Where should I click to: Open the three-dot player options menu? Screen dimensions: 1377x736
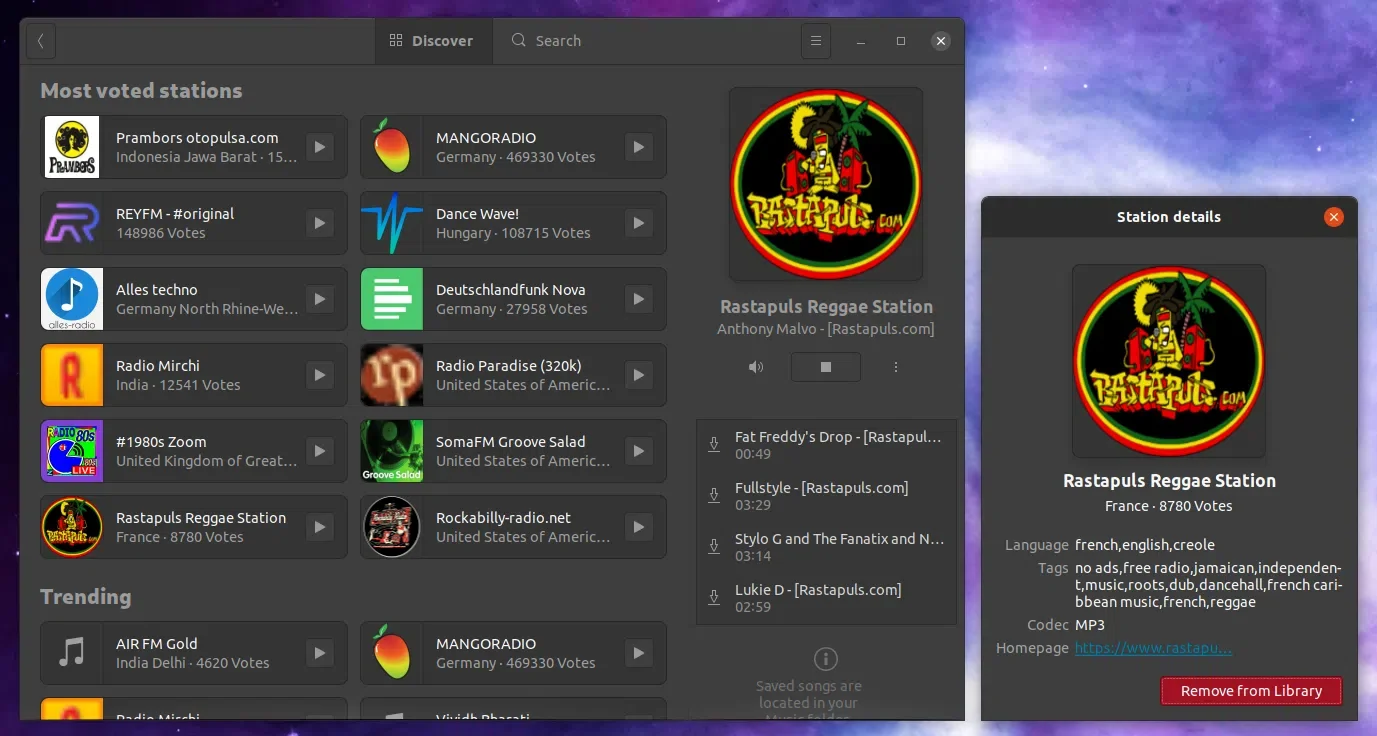point(896,367)
